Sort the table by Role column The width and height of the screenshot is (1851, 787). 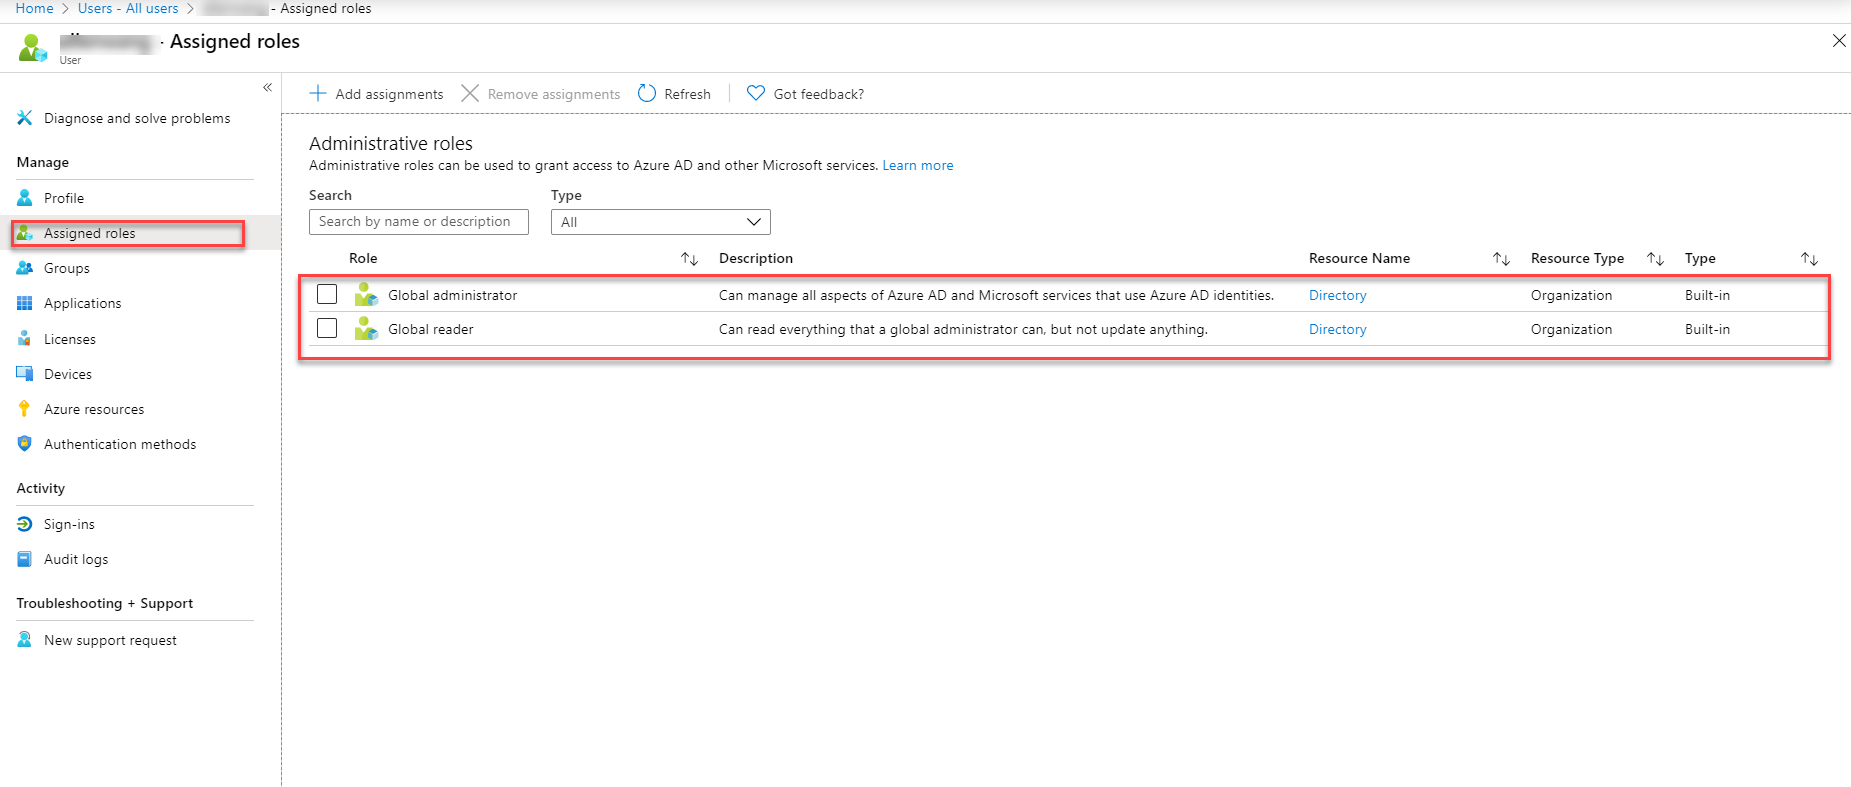tap(689, 259)
